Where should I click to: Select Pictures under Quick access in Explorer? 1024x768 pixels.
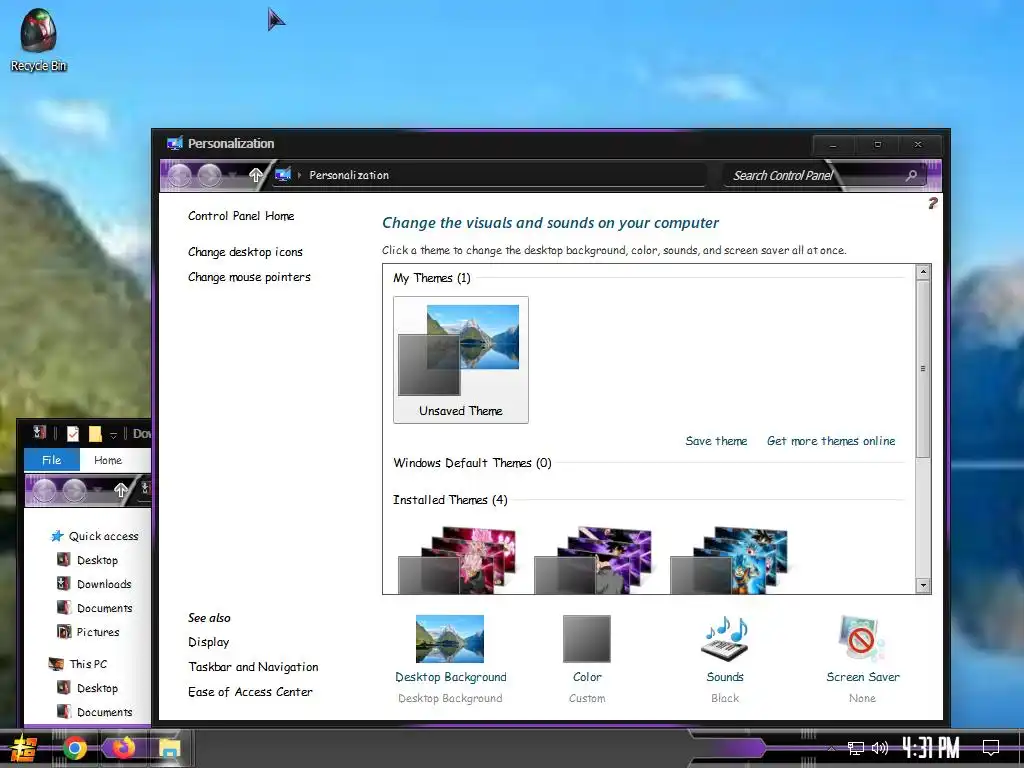97,632
